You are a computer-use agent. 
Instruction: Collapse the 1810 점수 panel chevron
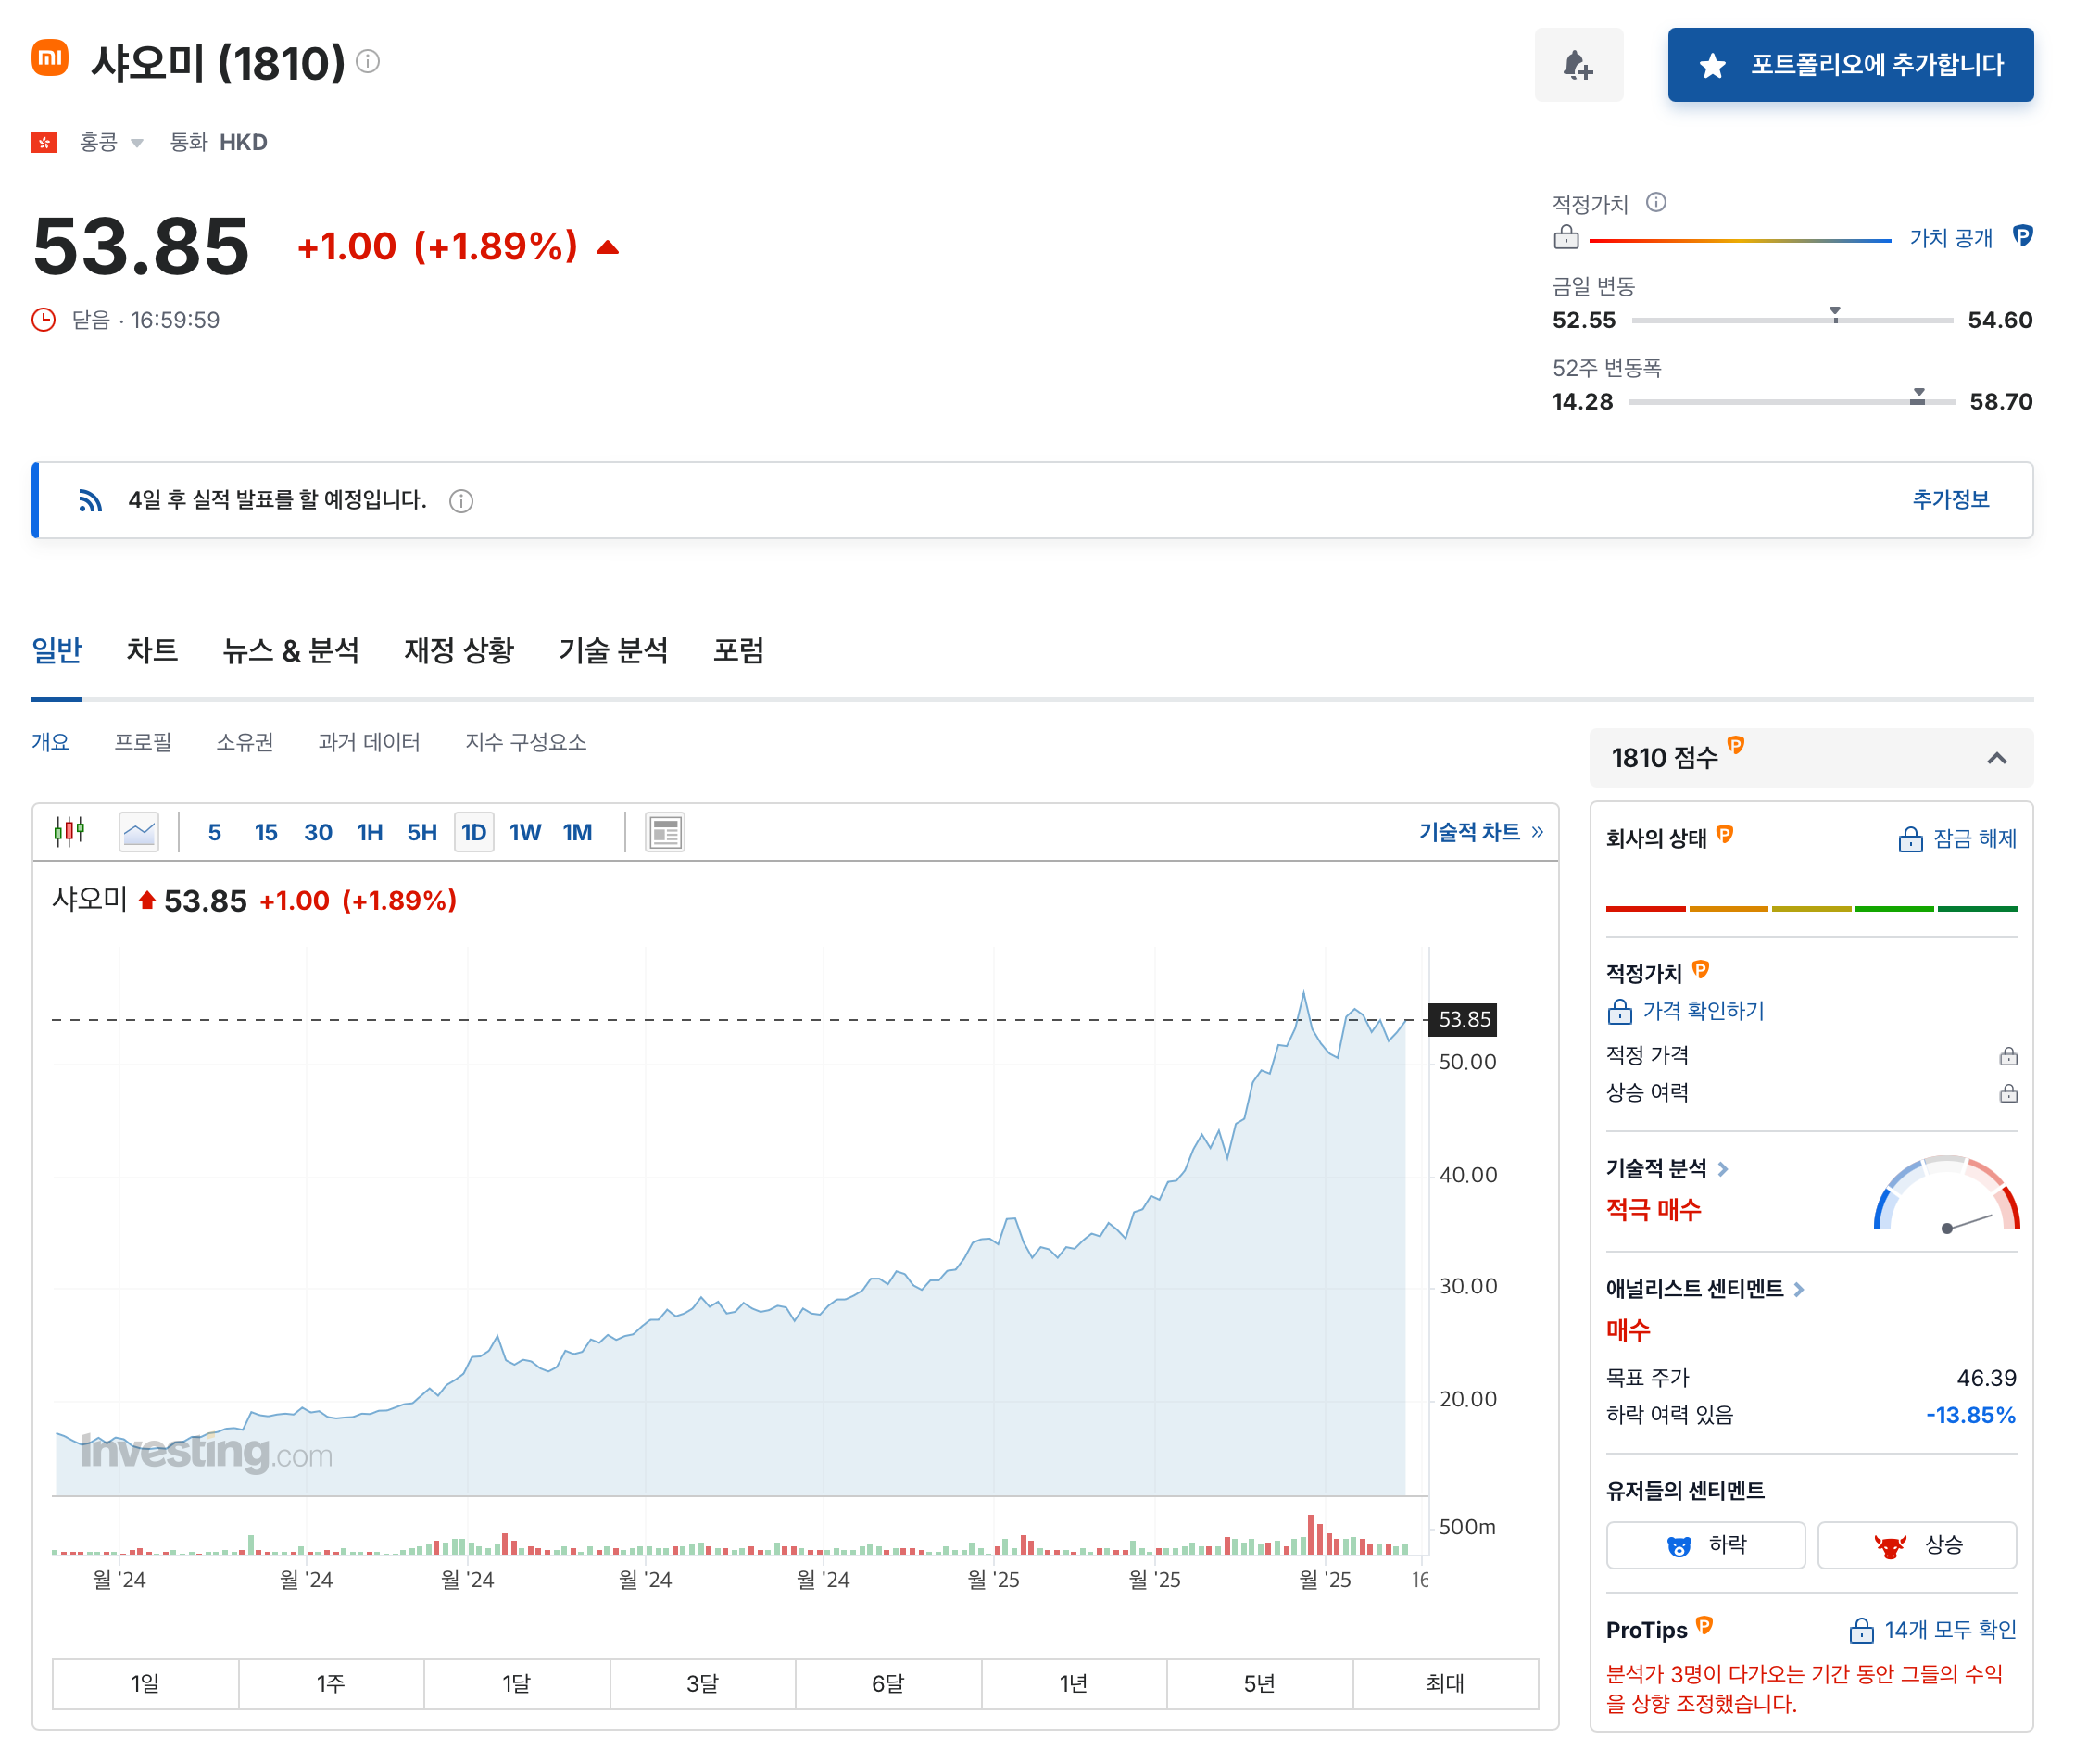point(1996,758)
